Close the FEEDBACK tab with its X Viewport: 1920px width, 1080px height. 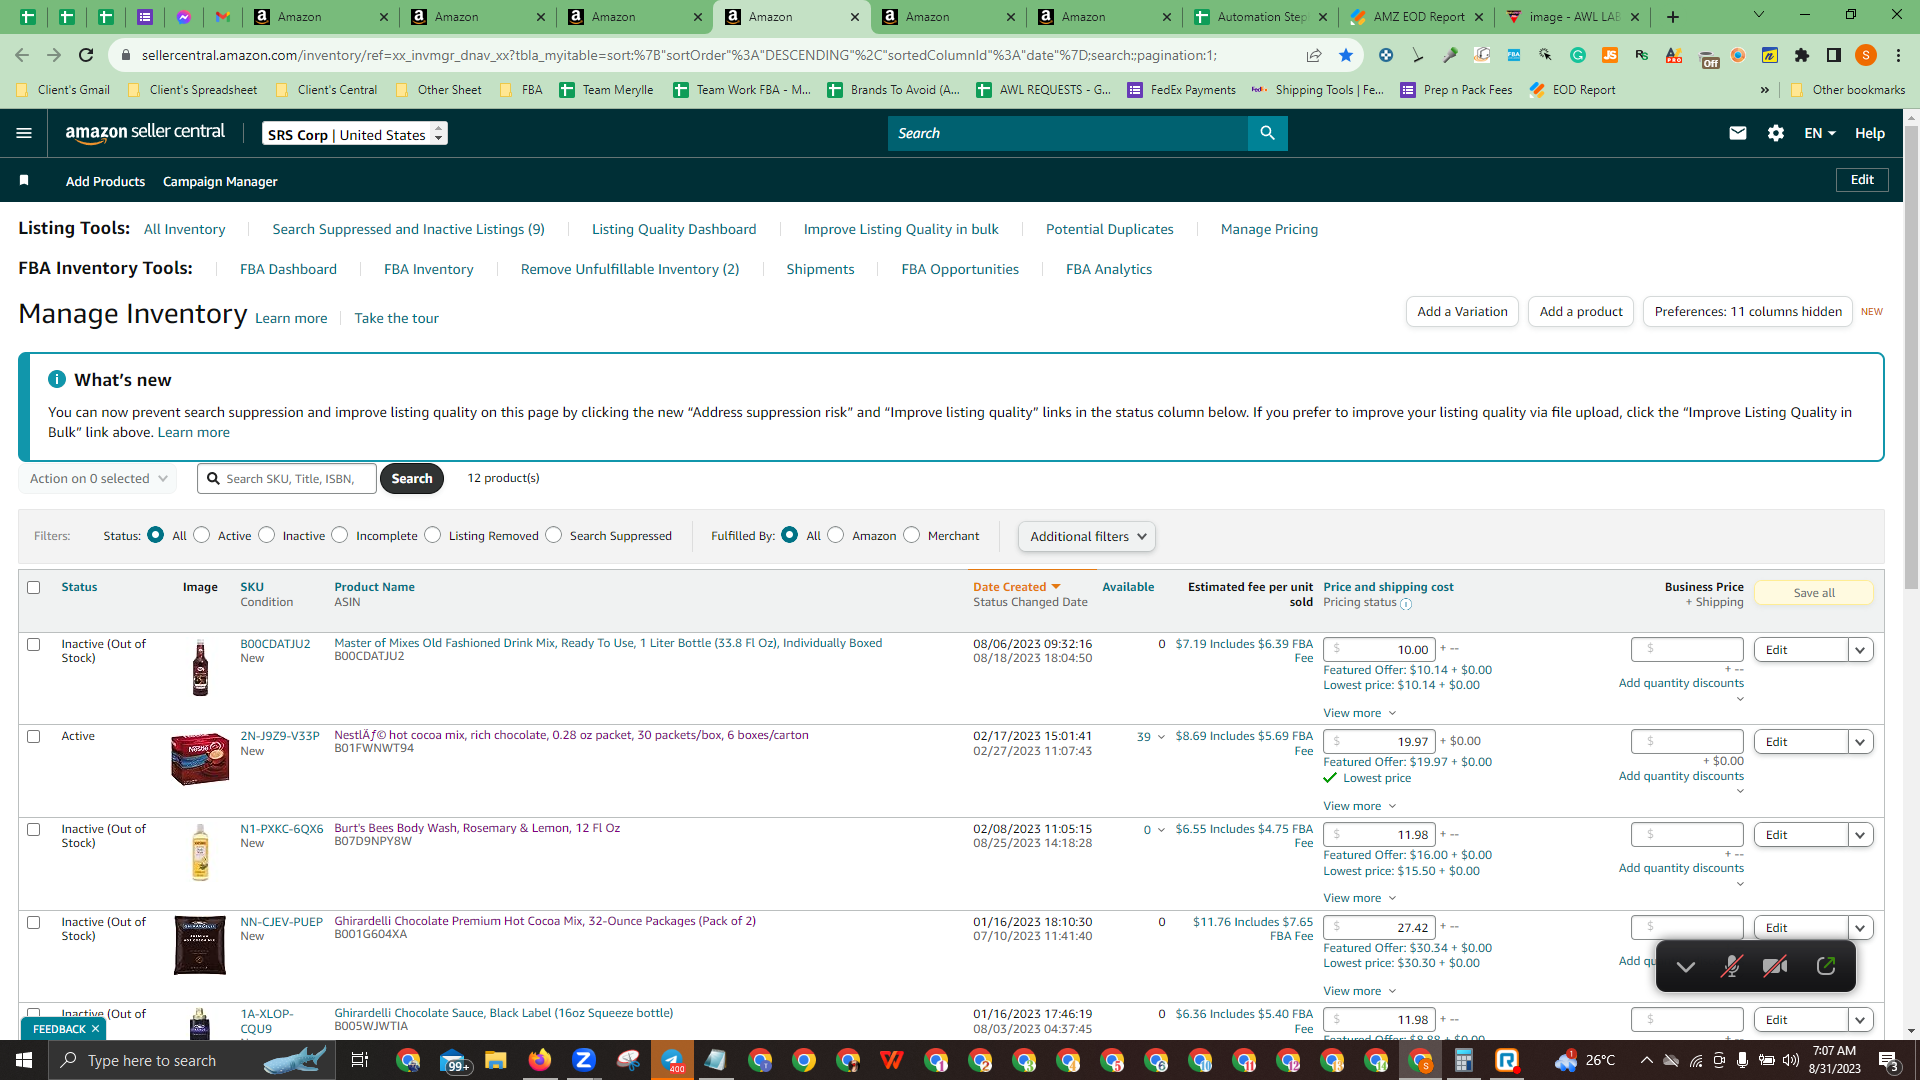tap(96, 1029)
